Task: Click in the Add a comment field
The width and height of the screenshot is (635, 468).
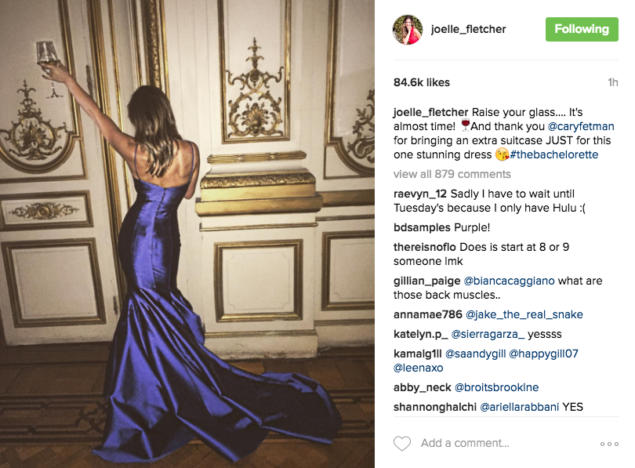Action: click(465, 443)
